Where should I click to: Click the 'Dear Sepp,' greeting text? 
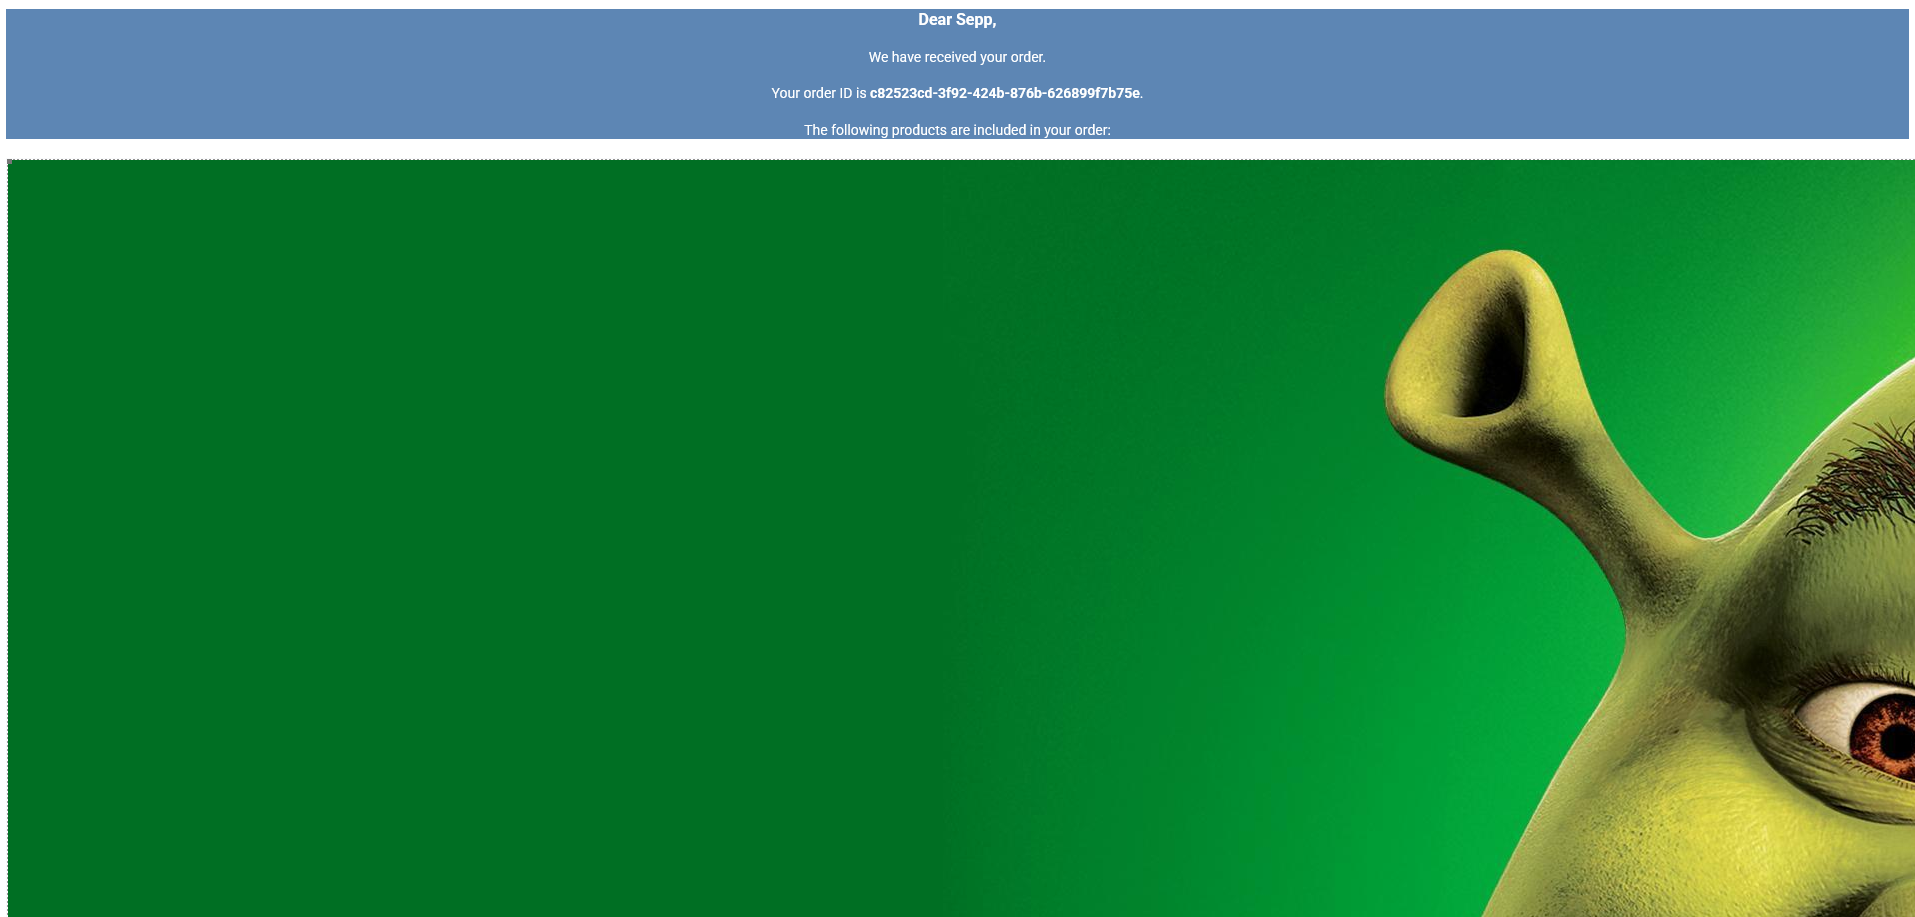point(957,20)
